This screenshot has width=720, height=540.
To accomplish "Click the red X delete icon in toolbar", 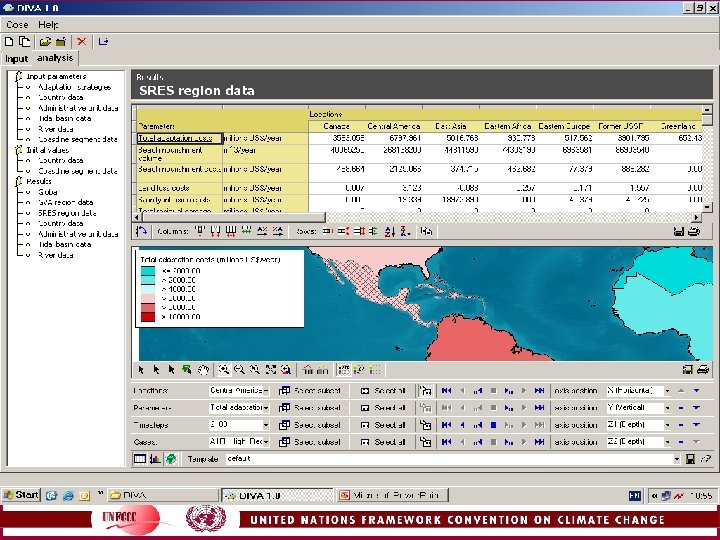I will pos(81,42).
